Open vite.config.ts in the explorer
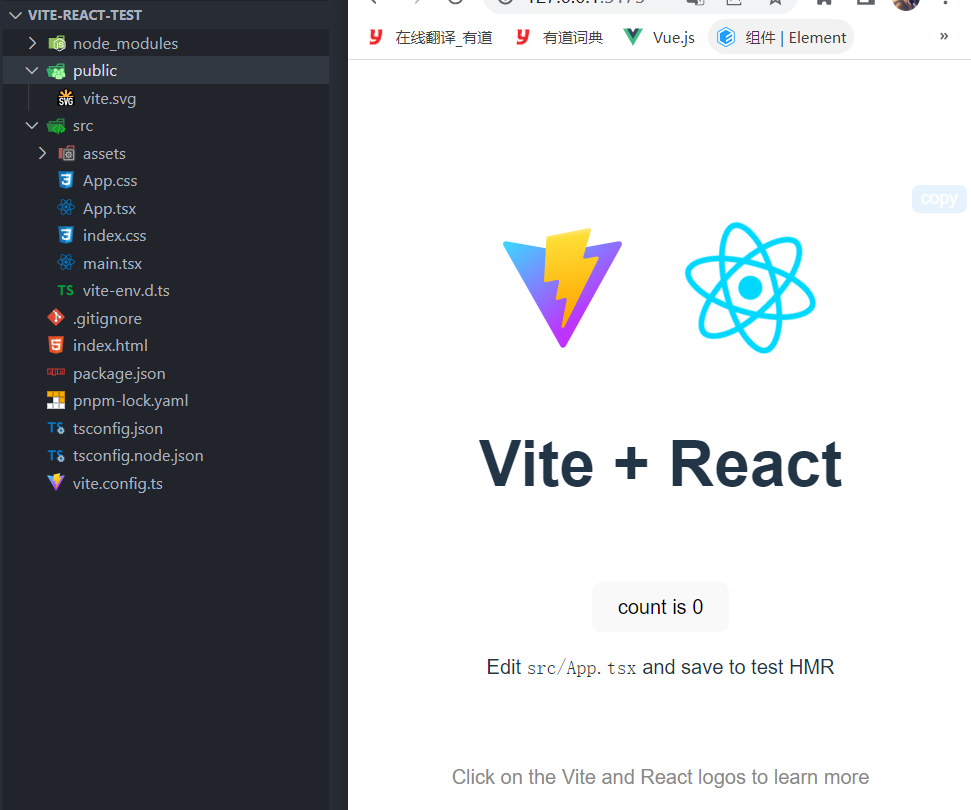Image resolution: width=971 pixels, height=810 pixels. [x=118, y=484]
